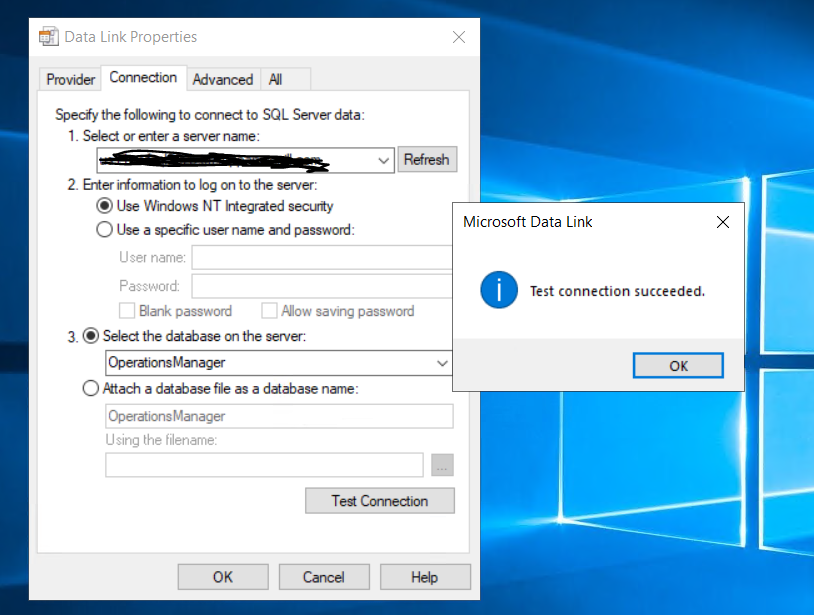Click the OperationsManager database combo box
814x615 pixels.
point(279,363)
